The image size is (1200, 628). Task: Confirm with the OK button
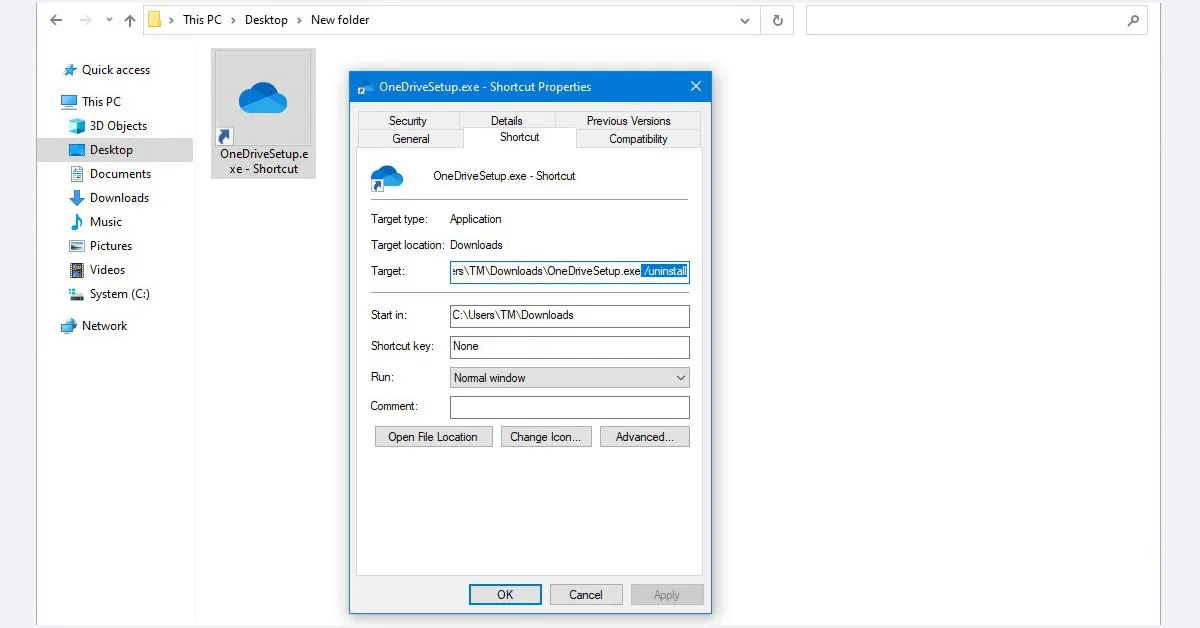pyautogui.click(x=505, y=594)
